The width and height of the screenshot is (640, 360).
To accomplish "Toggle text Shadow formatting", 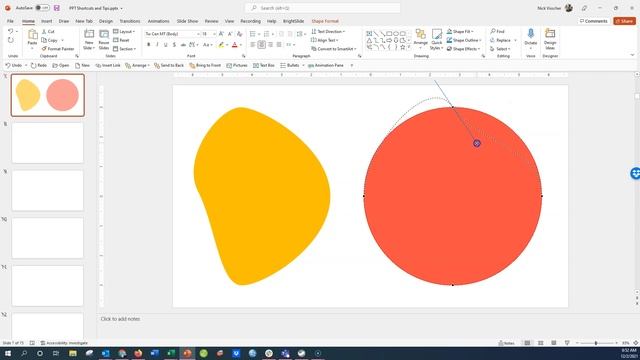I will 174,44.
